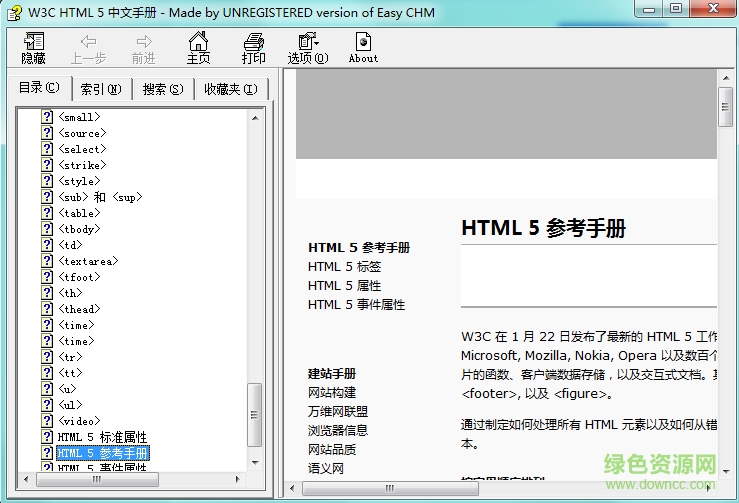Click the help icon beside HTML 5 标准属性
Image resolution: width=739 pixels, height=503 pixels.
click(x=47, y=437)
